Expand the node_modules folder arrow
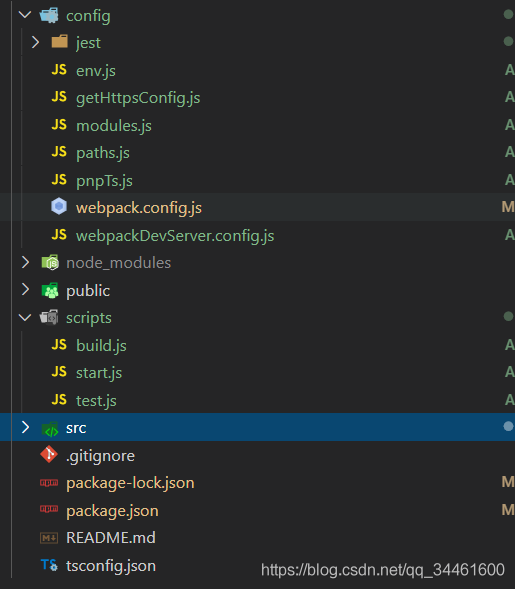 [25, 262]
